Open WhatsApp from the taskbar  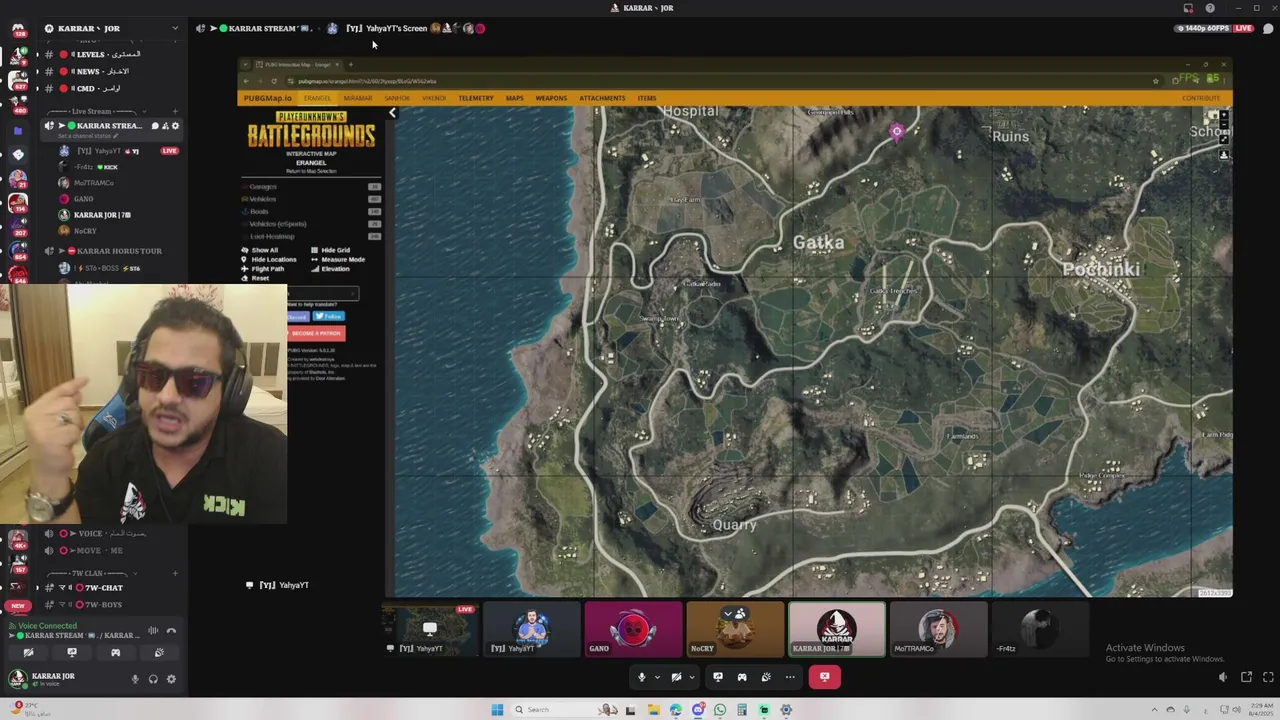[x=719, y=710]
